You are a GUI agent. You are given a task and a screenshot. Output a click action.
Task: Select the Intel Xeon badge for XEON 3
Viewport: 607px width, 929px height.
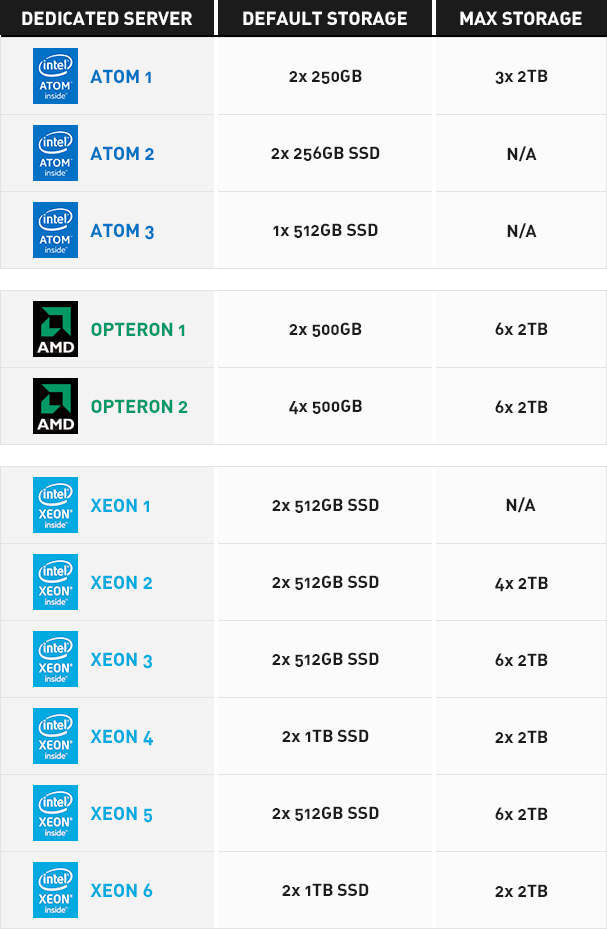[x=55, y=659]
